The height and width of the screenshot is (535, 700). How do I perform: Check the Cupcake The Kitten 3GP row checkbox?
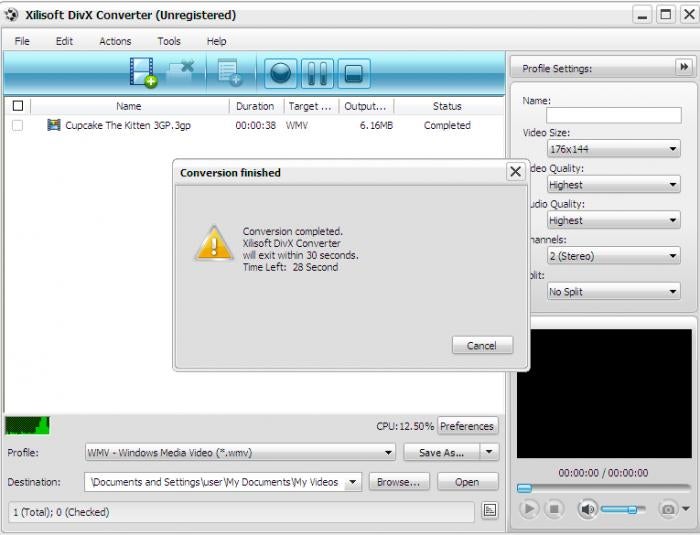click(x=17, y=125)
